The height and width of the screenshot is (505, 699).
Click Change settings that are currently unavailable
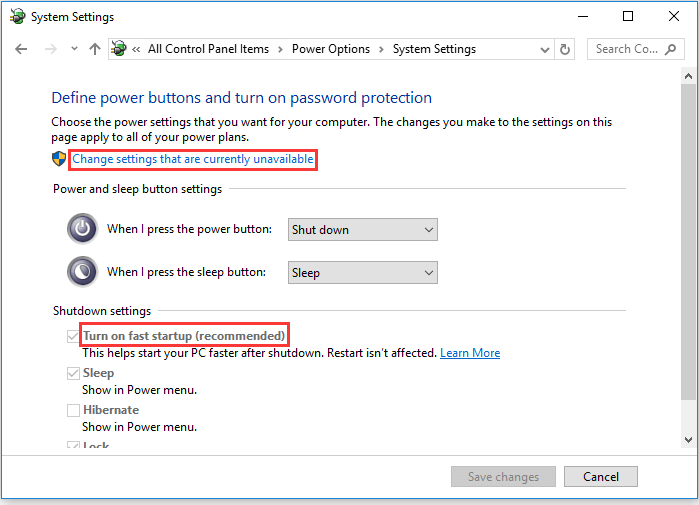pos(193,160)
